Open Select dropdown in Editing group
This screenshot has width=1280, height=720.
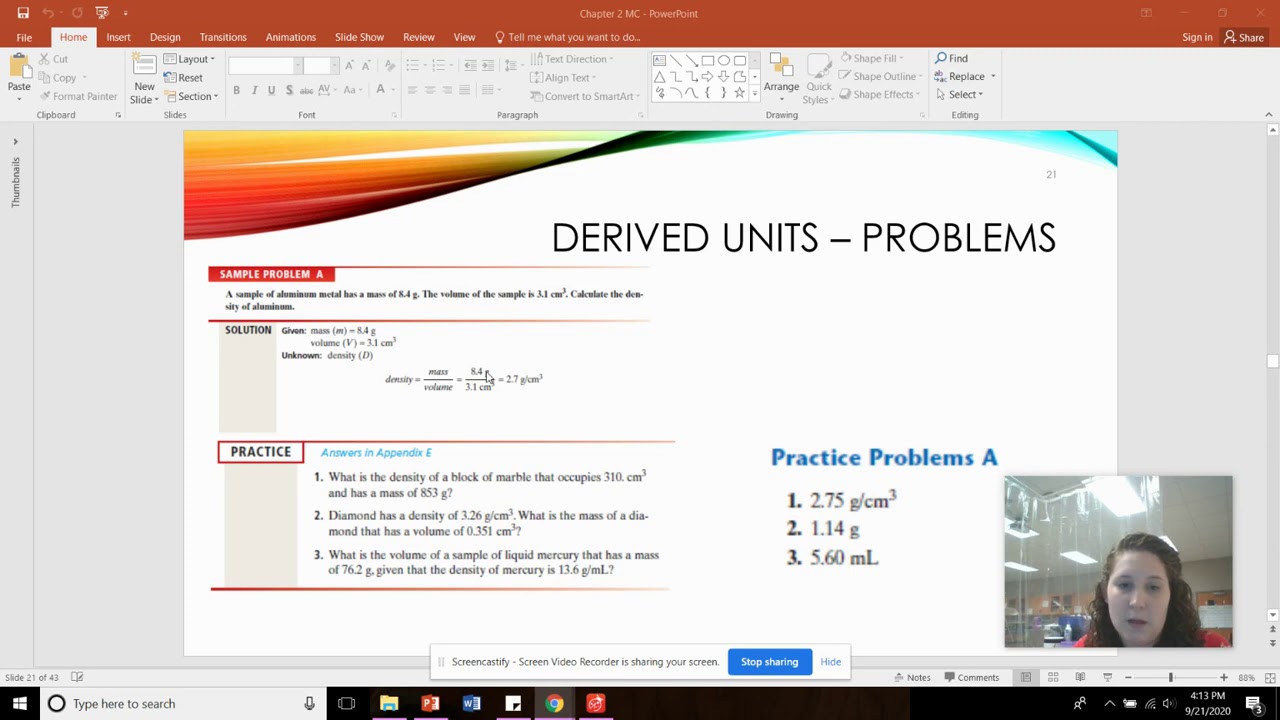tap(960, 94)
